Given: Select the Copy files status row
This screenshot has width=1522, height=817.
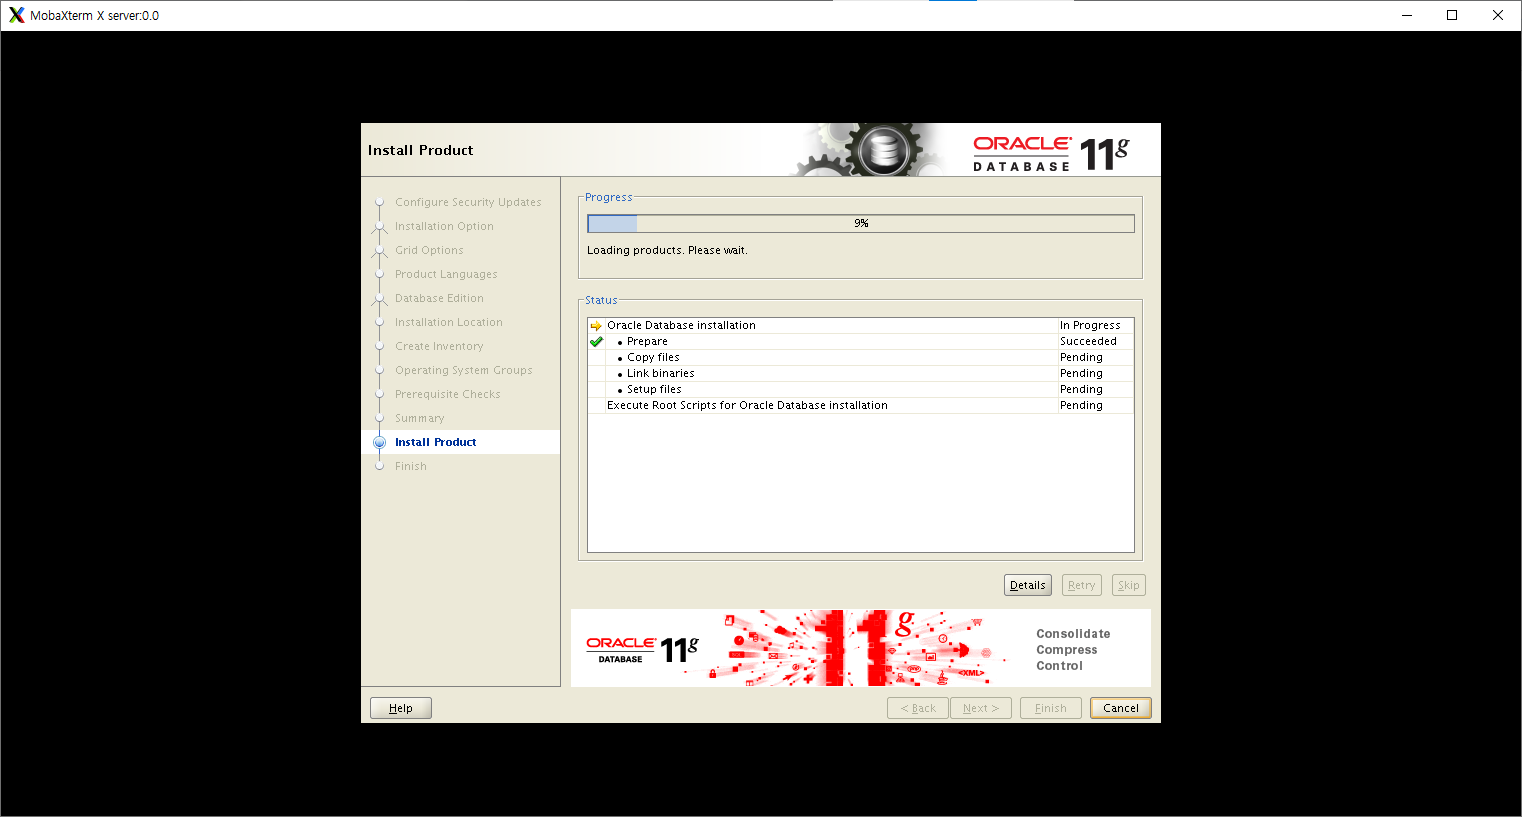Looking at the screenshot, I should (861, 357).
